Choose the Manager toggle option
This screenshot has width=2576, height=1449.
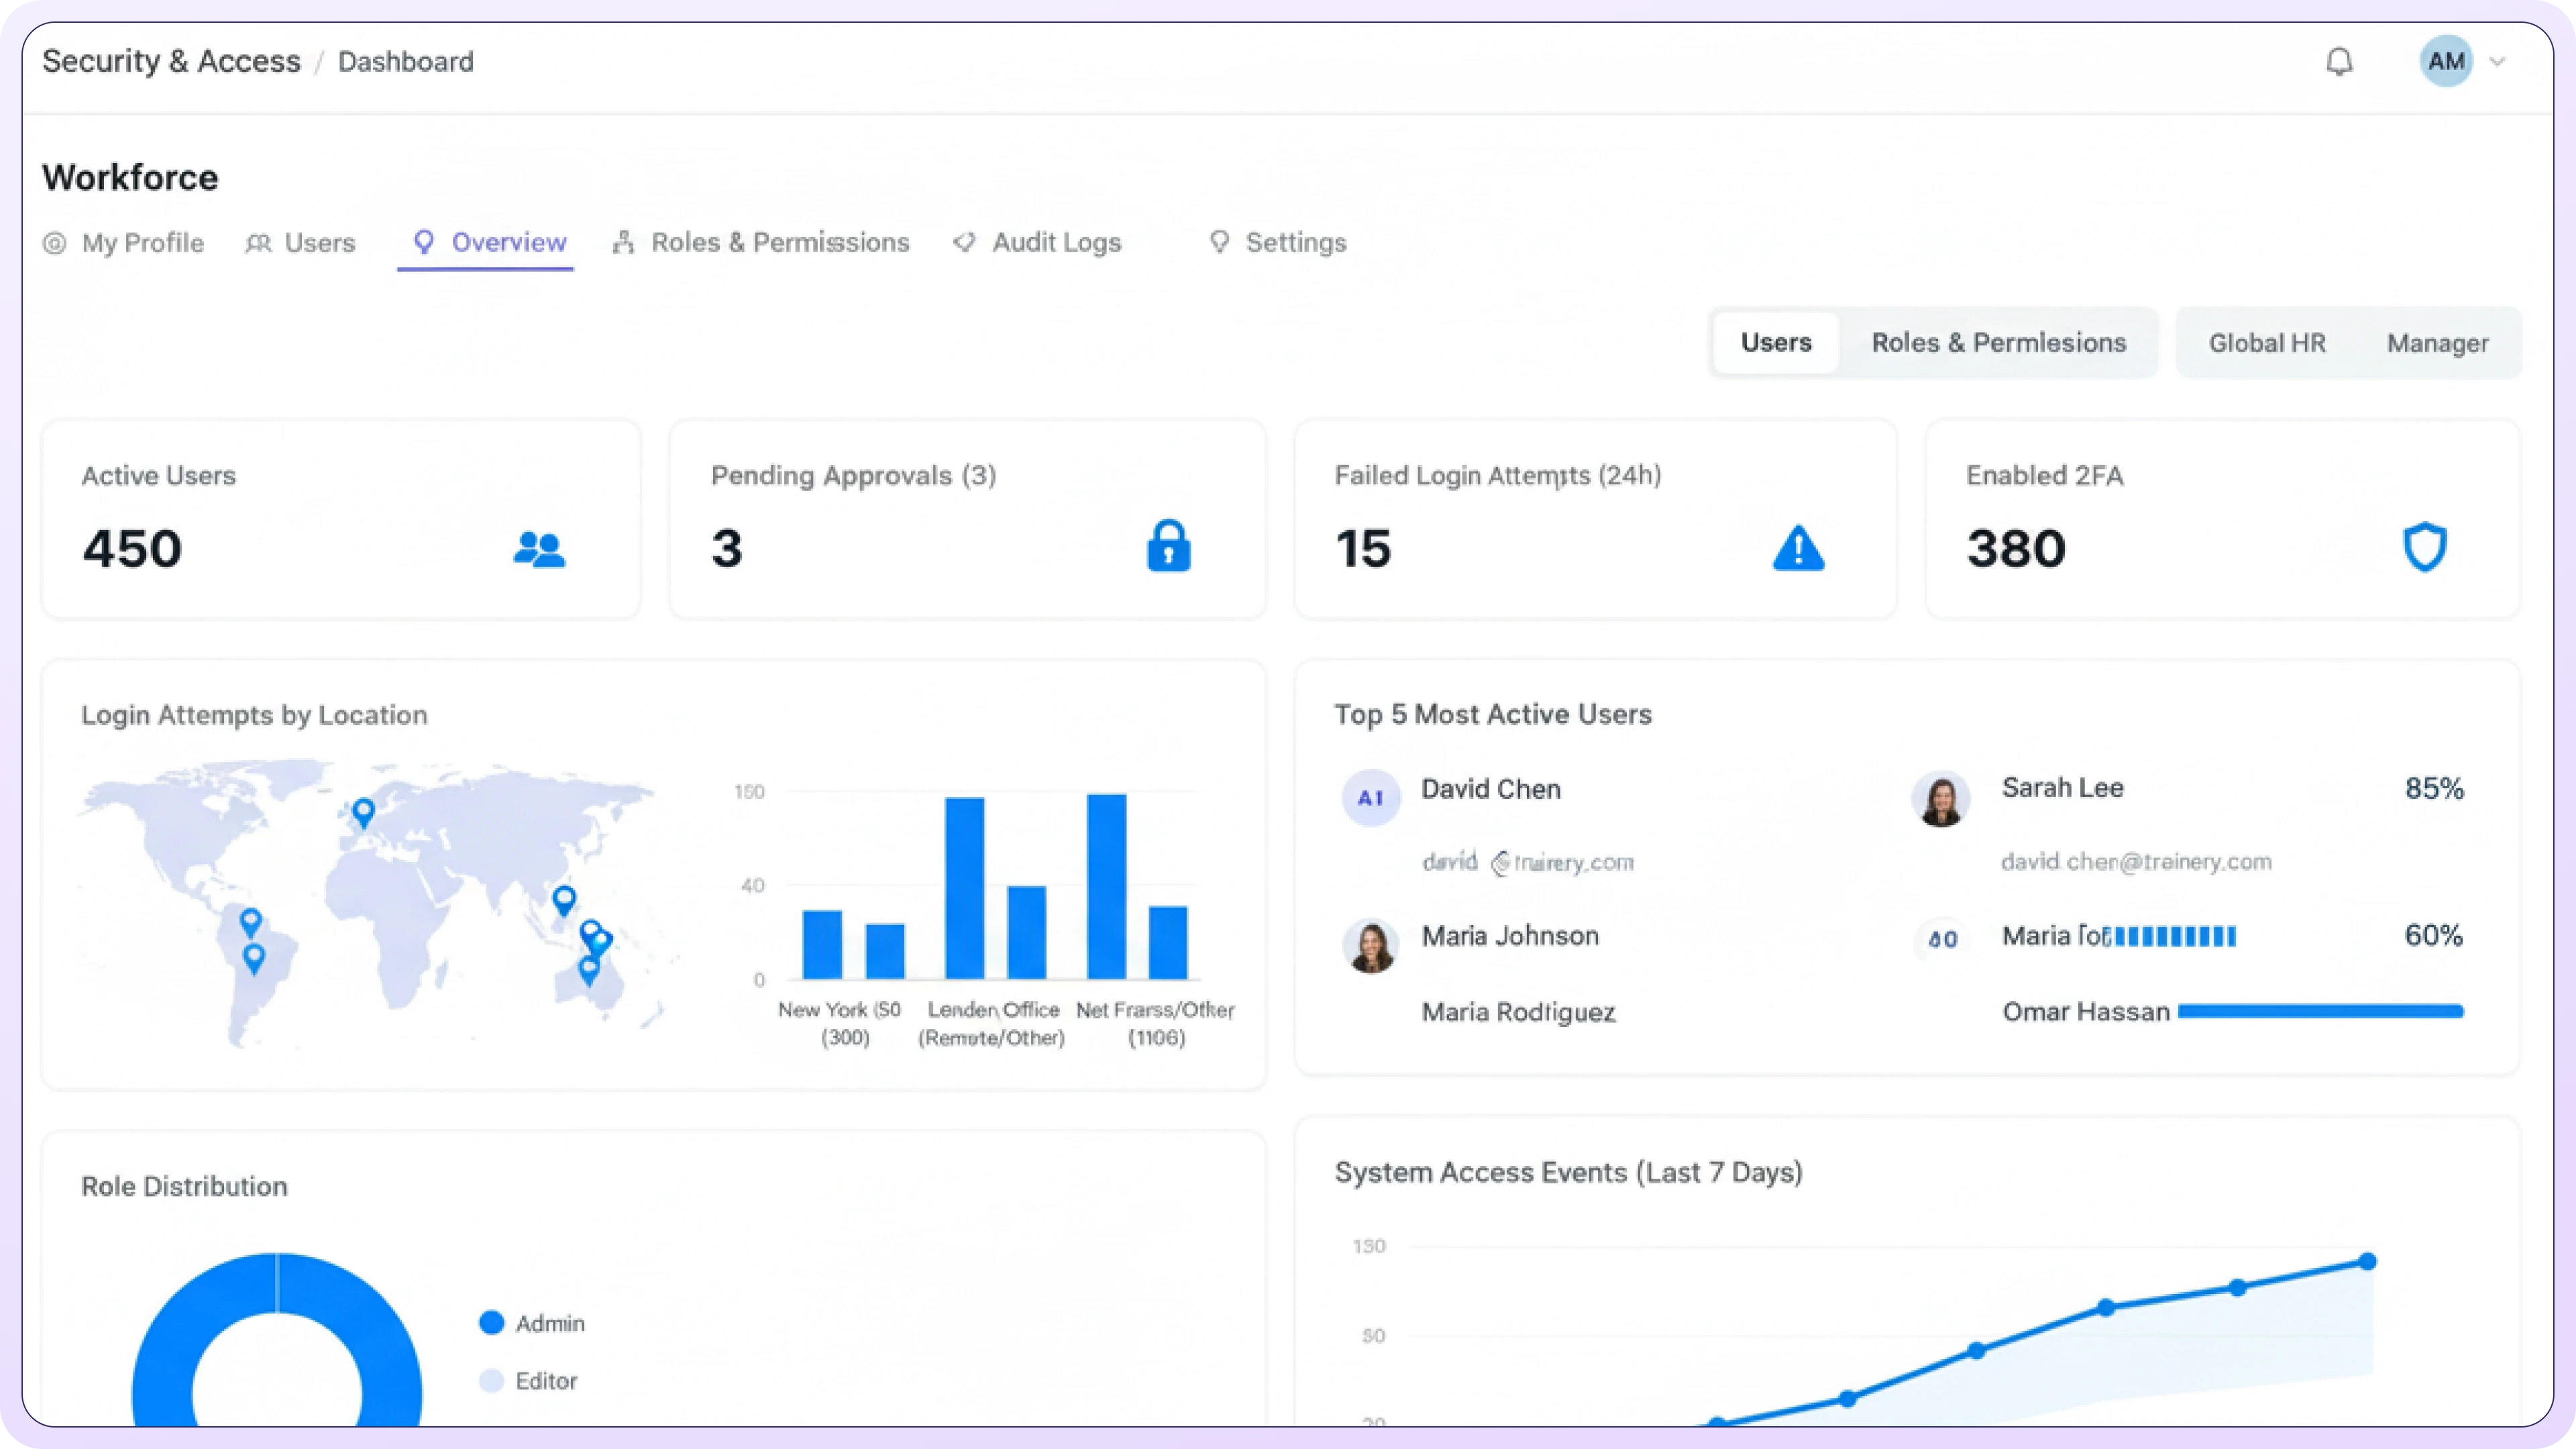2437,343
